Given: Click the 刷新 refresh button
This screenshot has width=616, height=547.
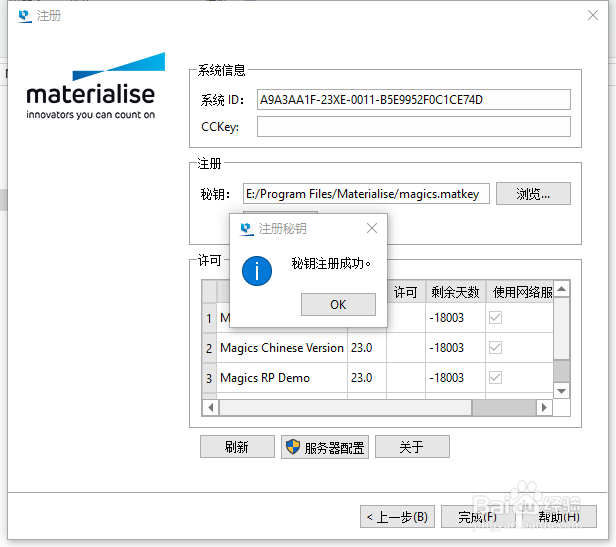Looking at the screenshot, I should (x=237, y=446).
